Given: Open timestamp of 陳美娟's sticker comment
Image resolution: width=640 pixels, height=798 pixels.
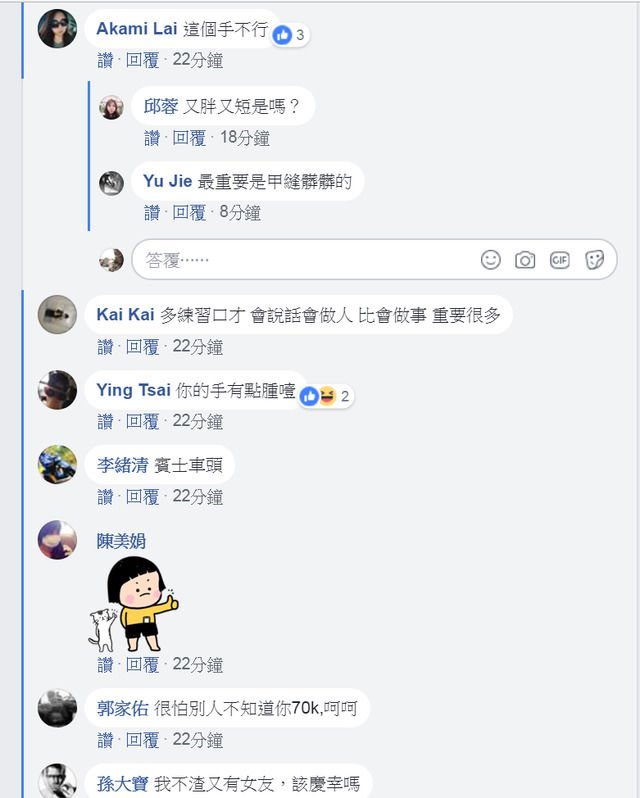Looking at the screenshot, I should (x=197, y=664).
